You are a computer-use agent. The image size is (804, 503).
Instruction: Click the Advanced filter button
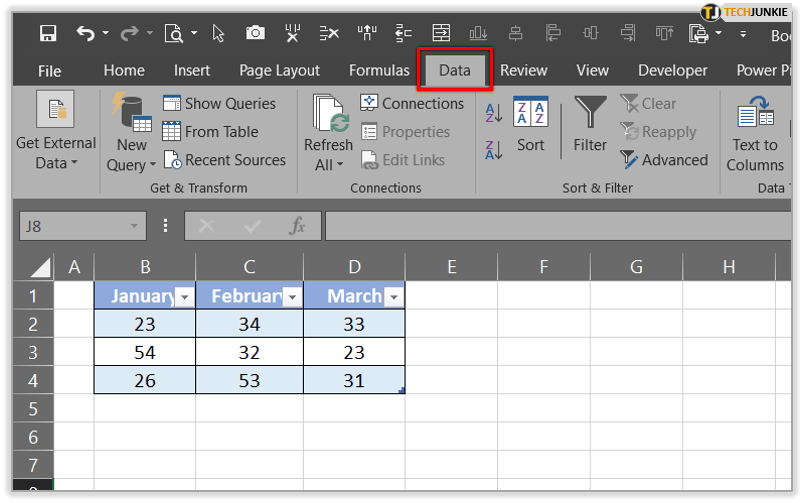664,160
